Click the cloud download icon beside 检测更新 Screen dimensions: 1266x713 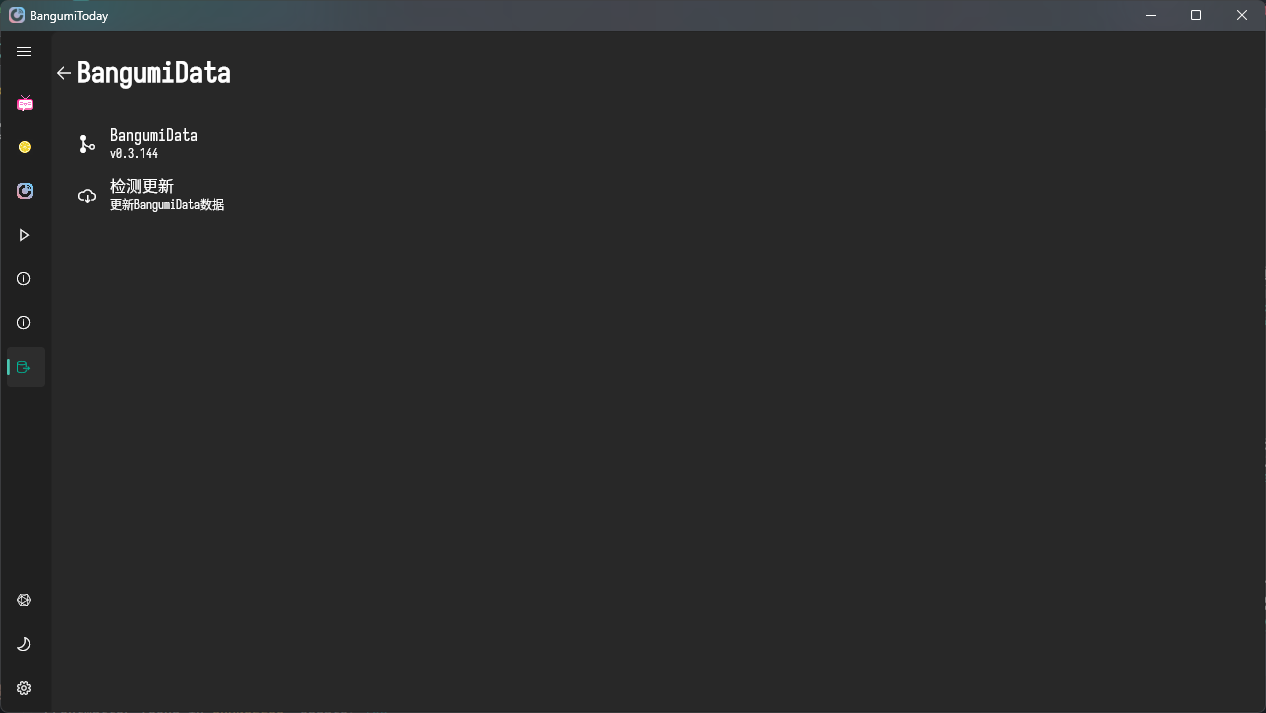(87, 196)
